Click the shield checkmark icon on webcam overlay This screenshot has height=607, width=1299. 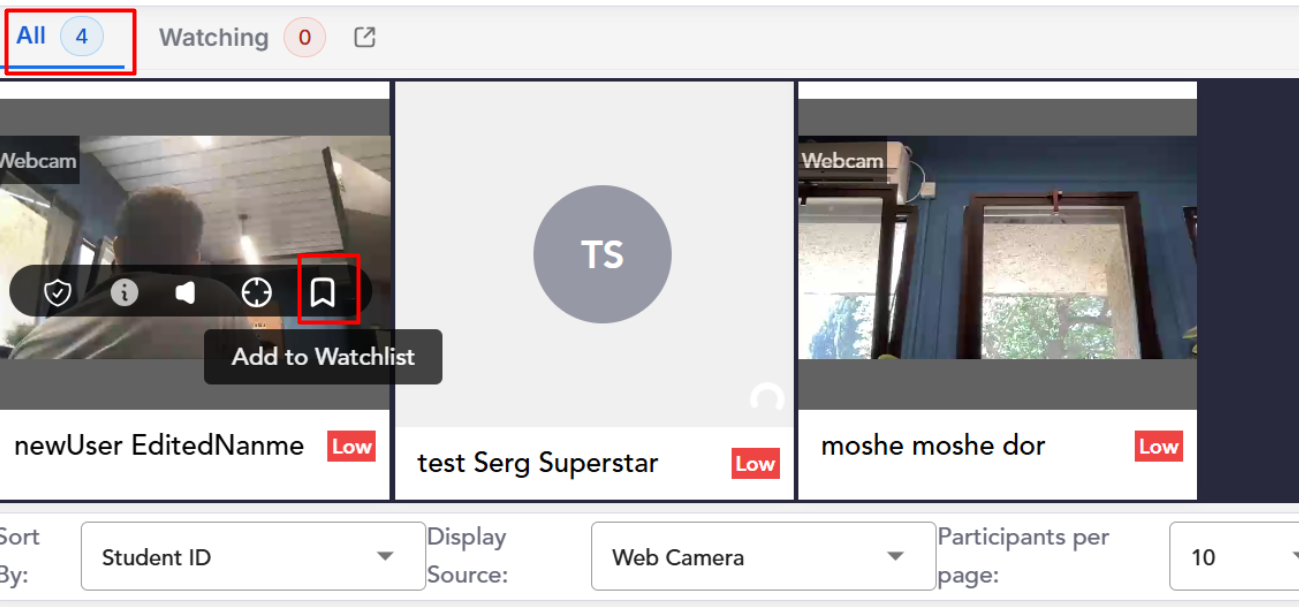point(58,293)
